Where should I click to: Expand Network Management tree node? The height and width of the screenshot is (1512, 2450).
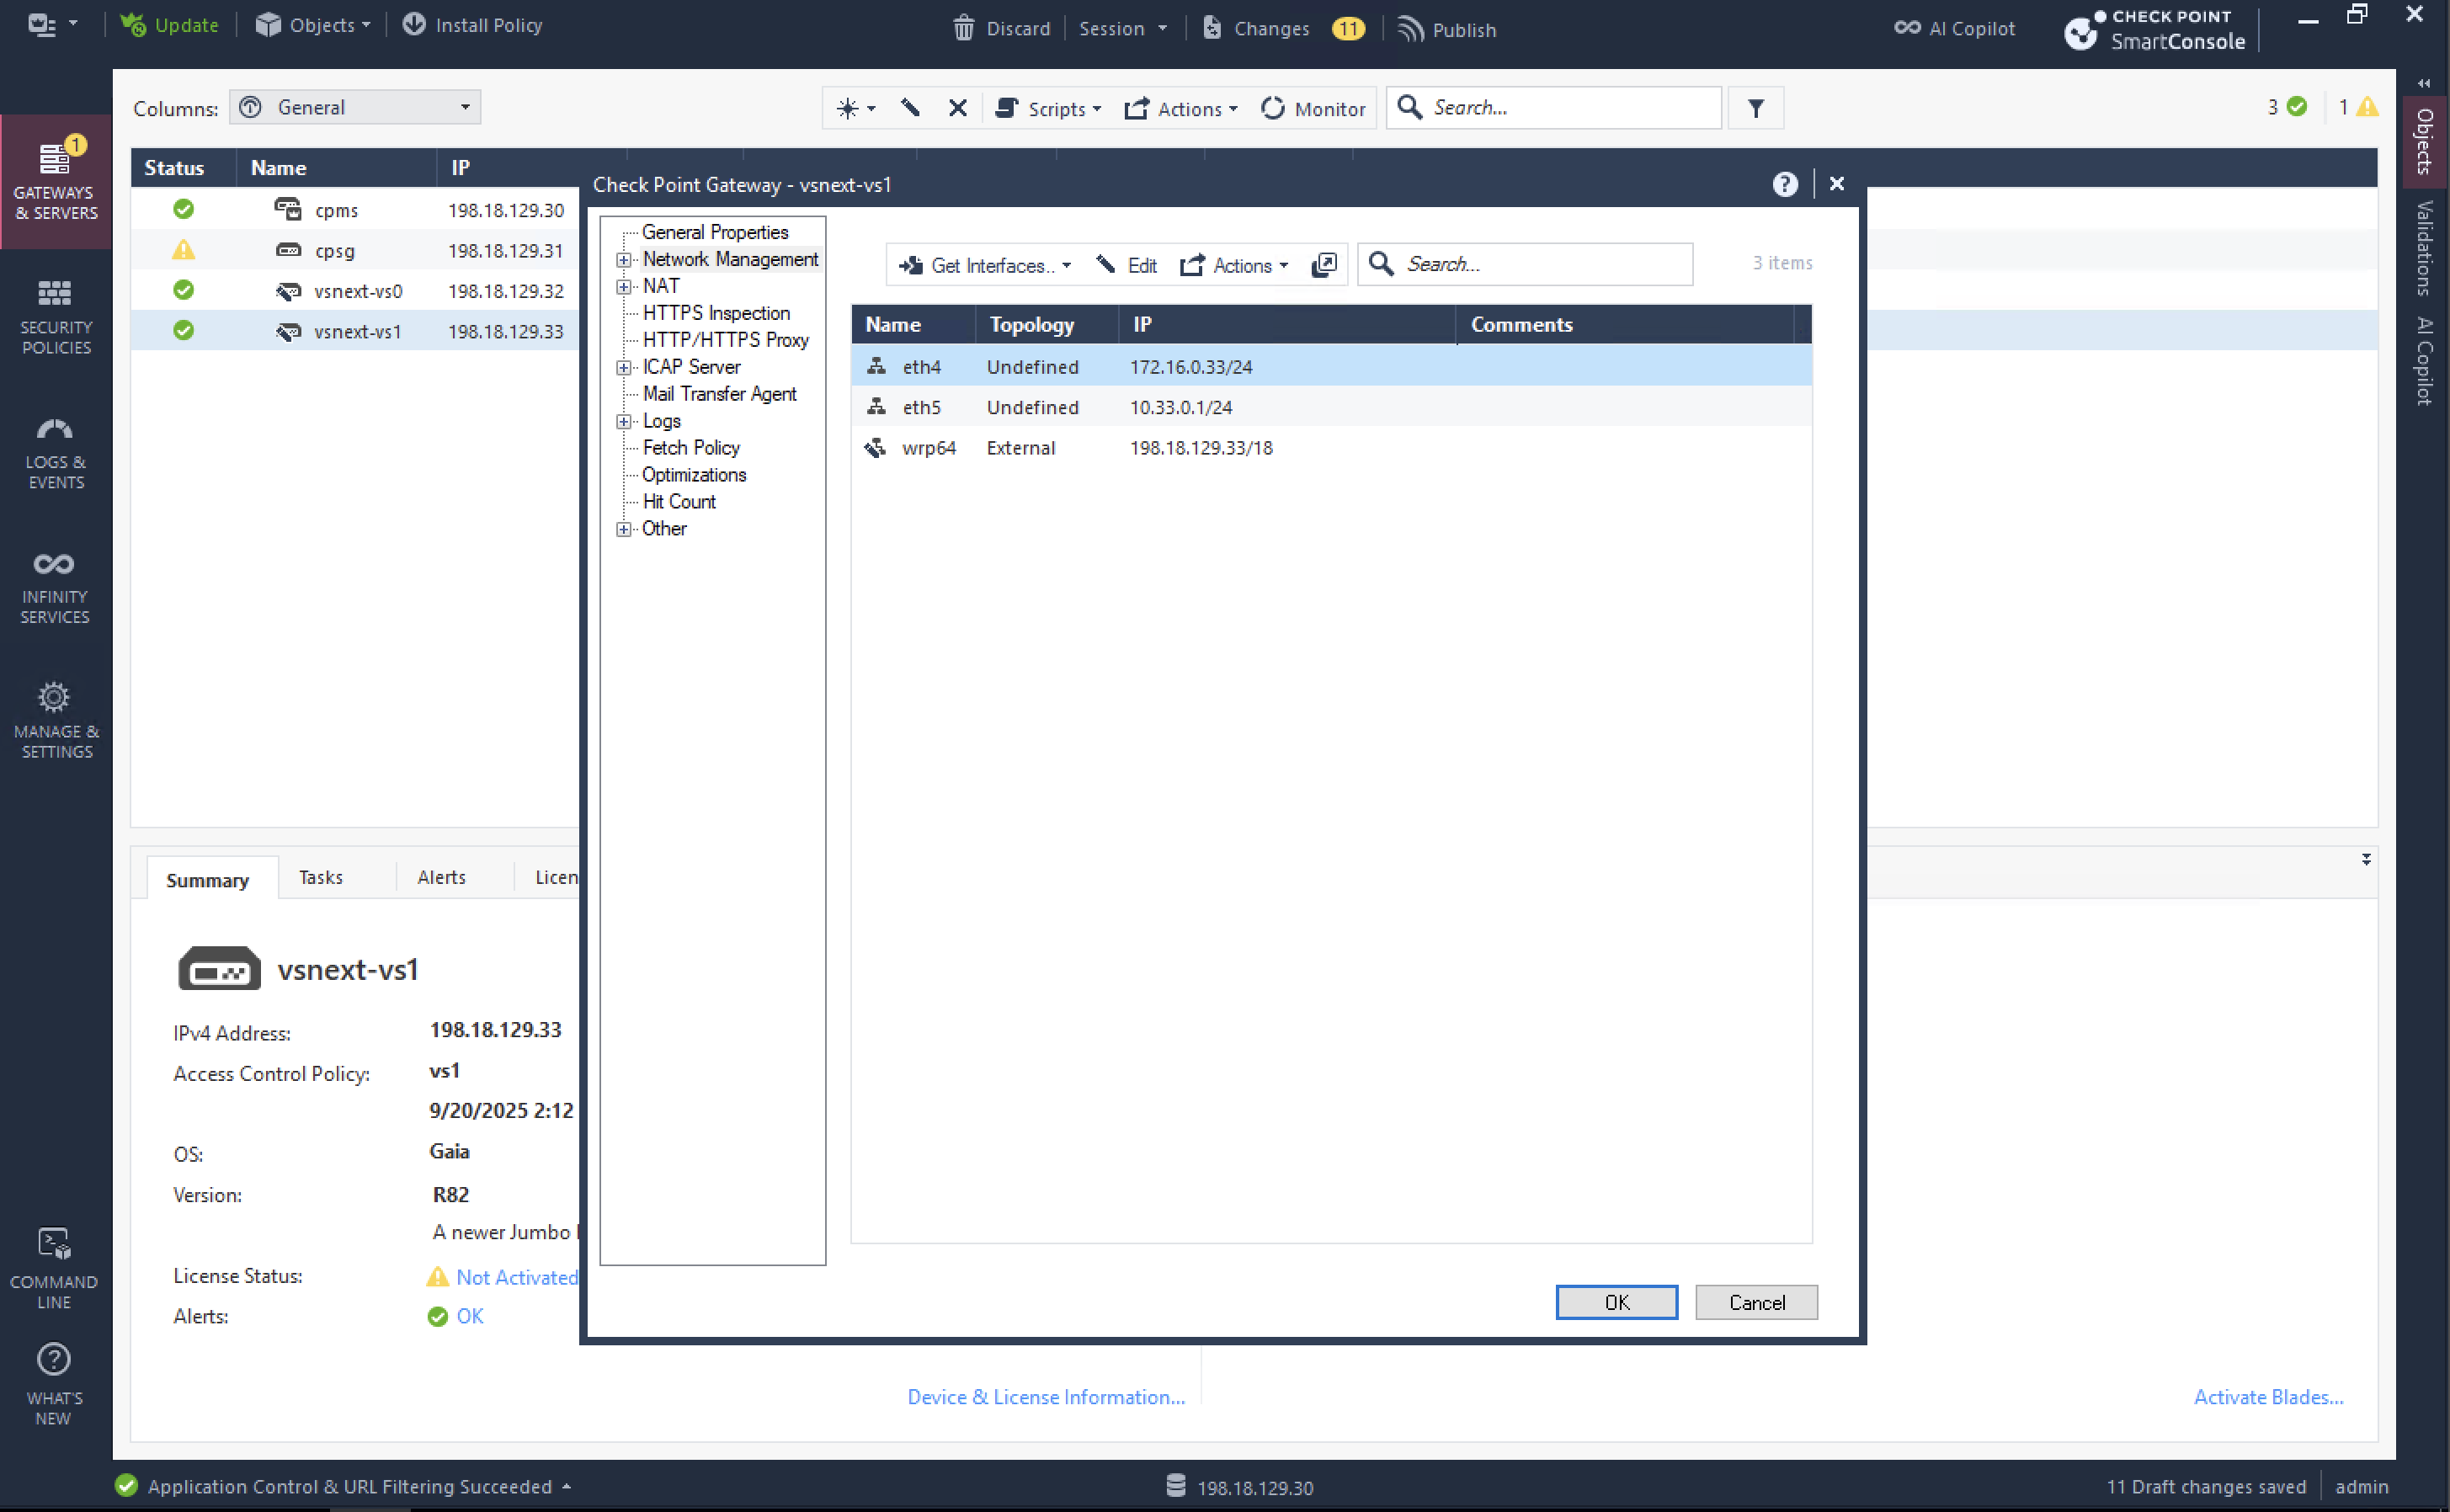pos(624,260)
